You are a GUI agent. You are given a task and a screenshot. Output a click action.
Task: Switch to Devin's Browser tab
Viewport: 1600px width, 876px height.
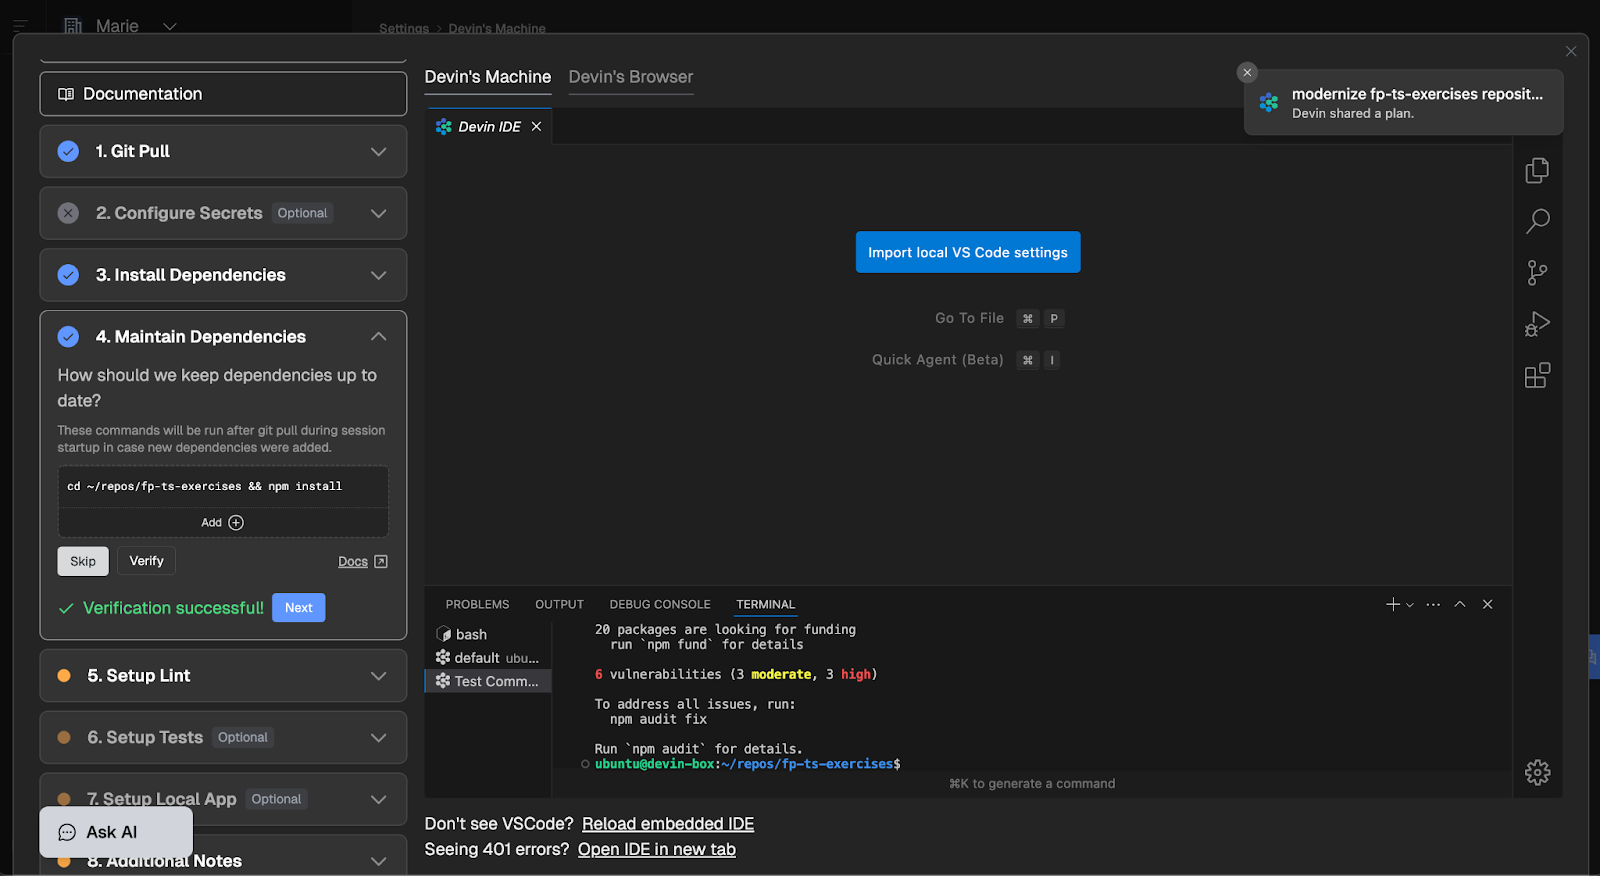[x=631, y=77]
